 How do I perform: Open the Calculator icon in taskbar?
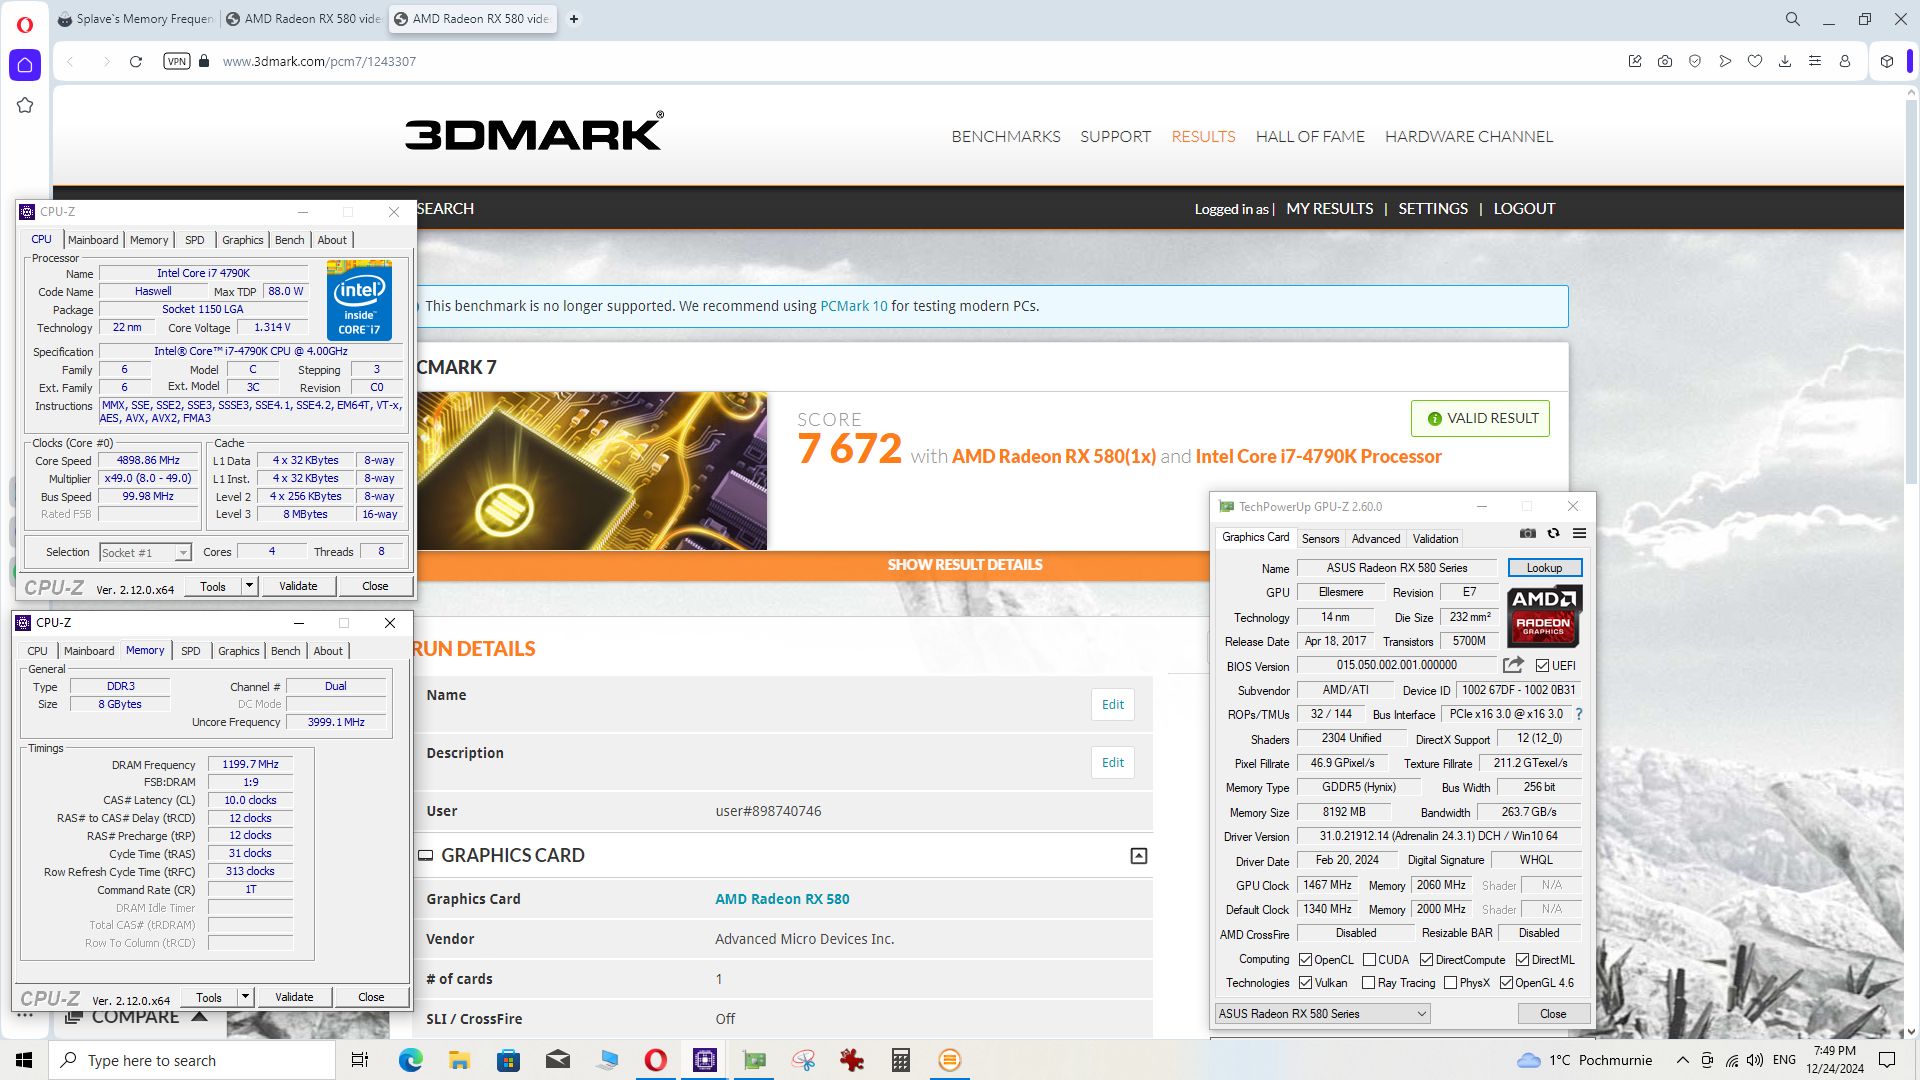click(901, 1060)
